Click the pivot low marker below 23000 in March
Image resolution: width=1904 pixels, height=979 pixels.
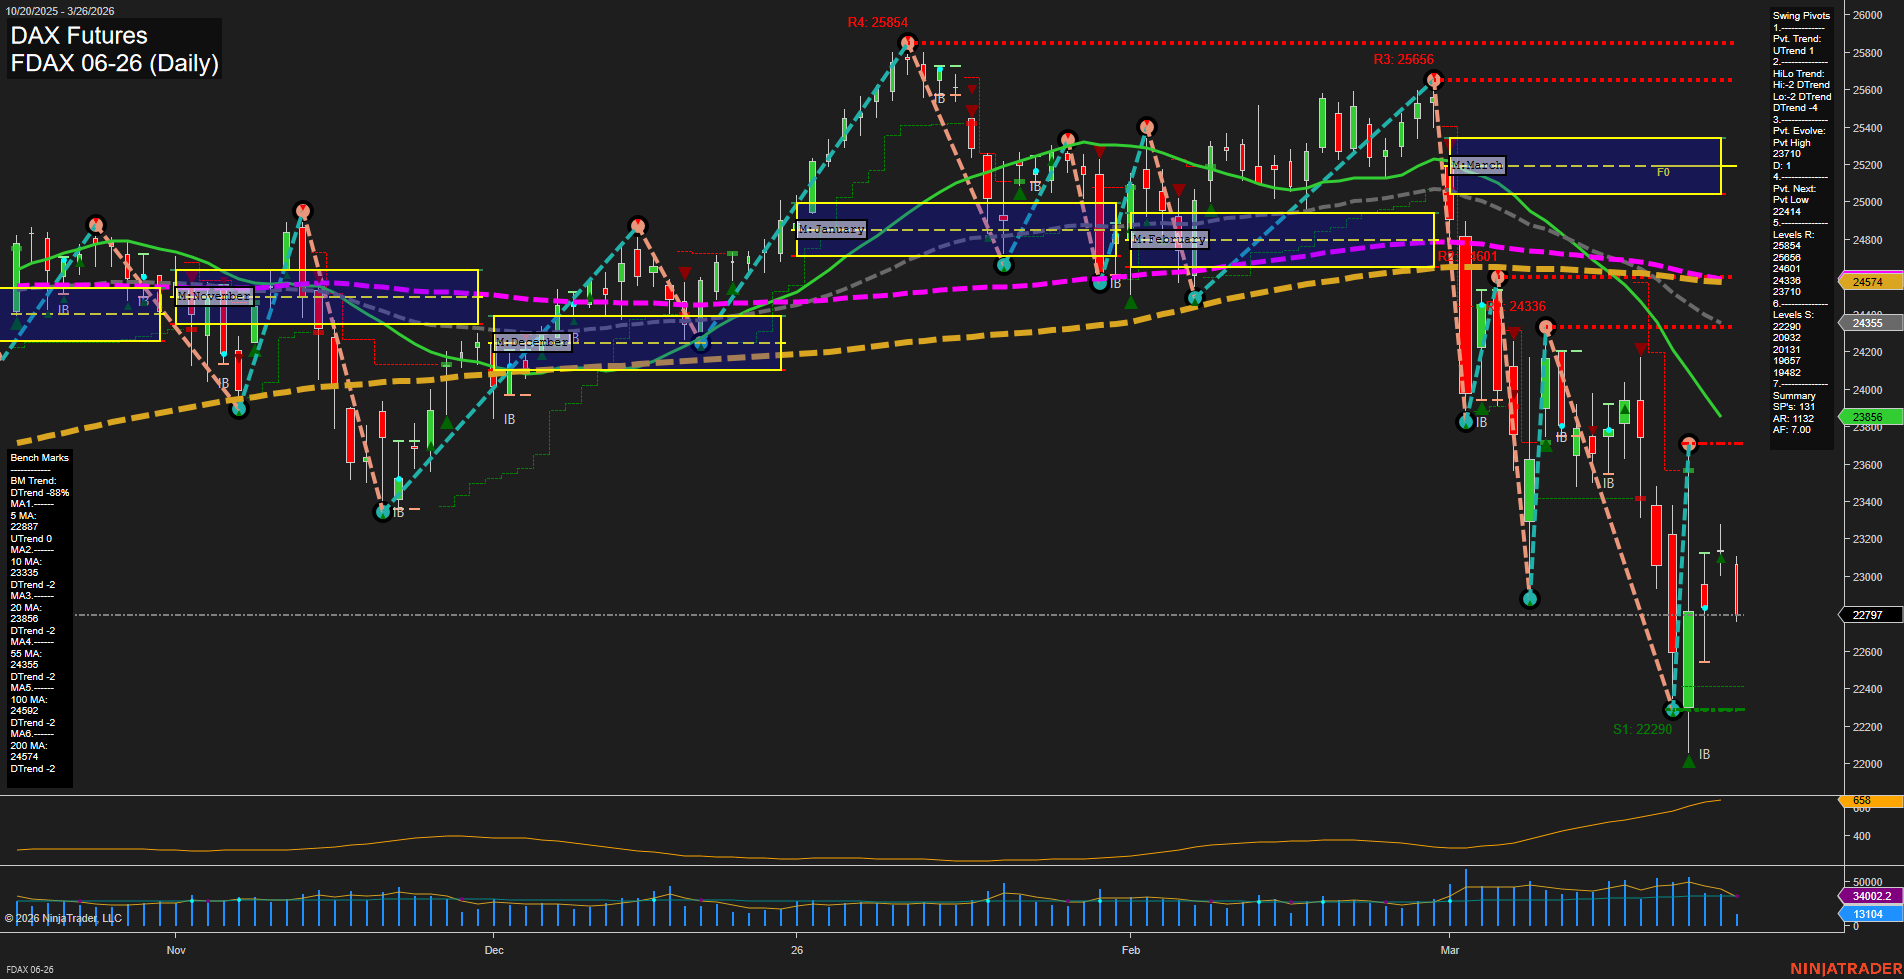point(1529,599)
